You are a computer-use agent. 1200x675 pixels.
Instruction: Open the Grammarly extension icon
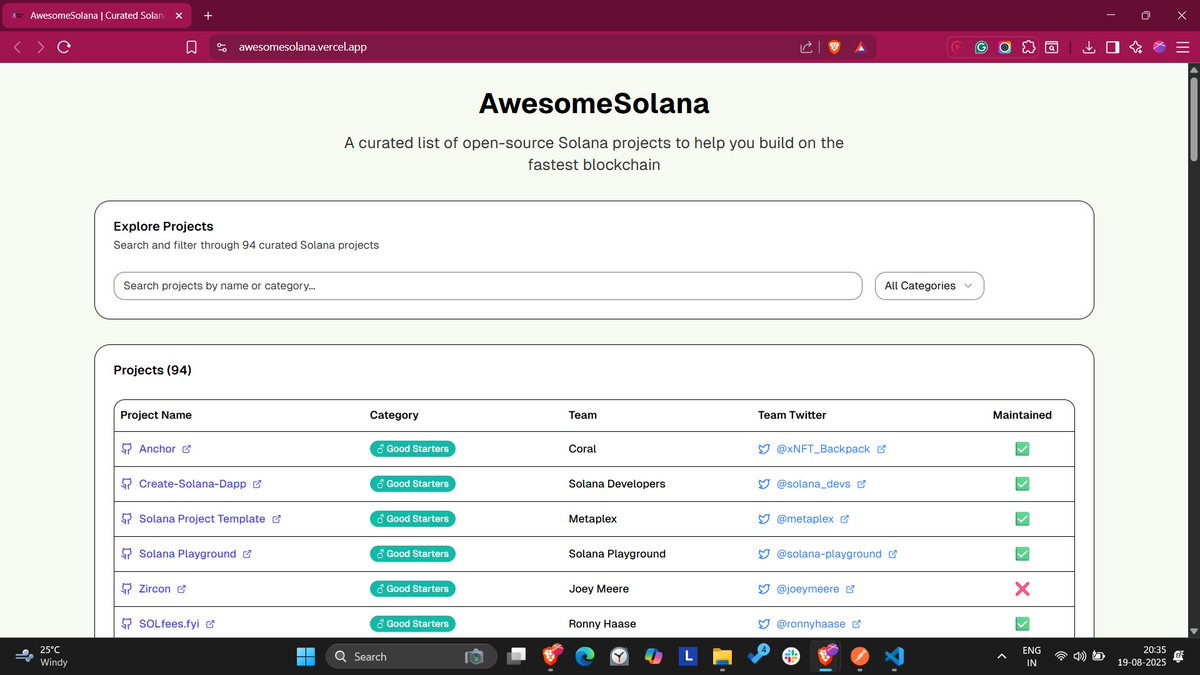point(981,47)
